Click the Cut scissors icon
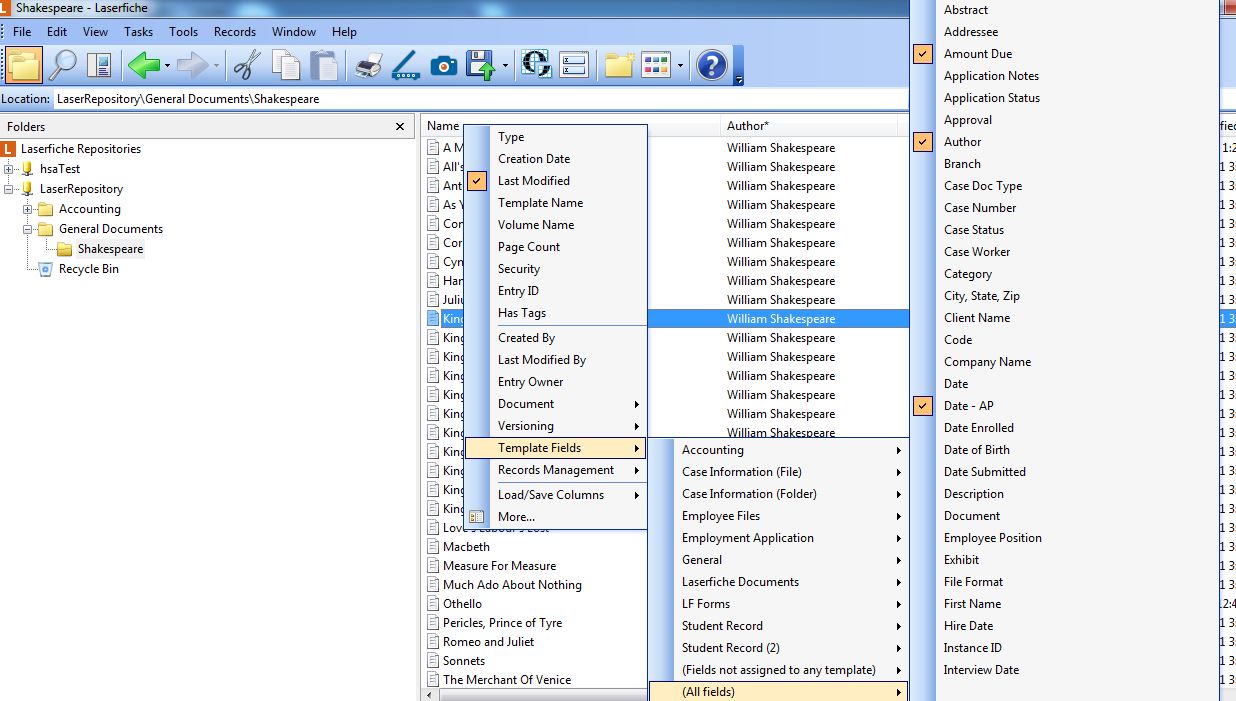Image resolution: width=1236 pixels, height=701 pixels. [247, 66]
